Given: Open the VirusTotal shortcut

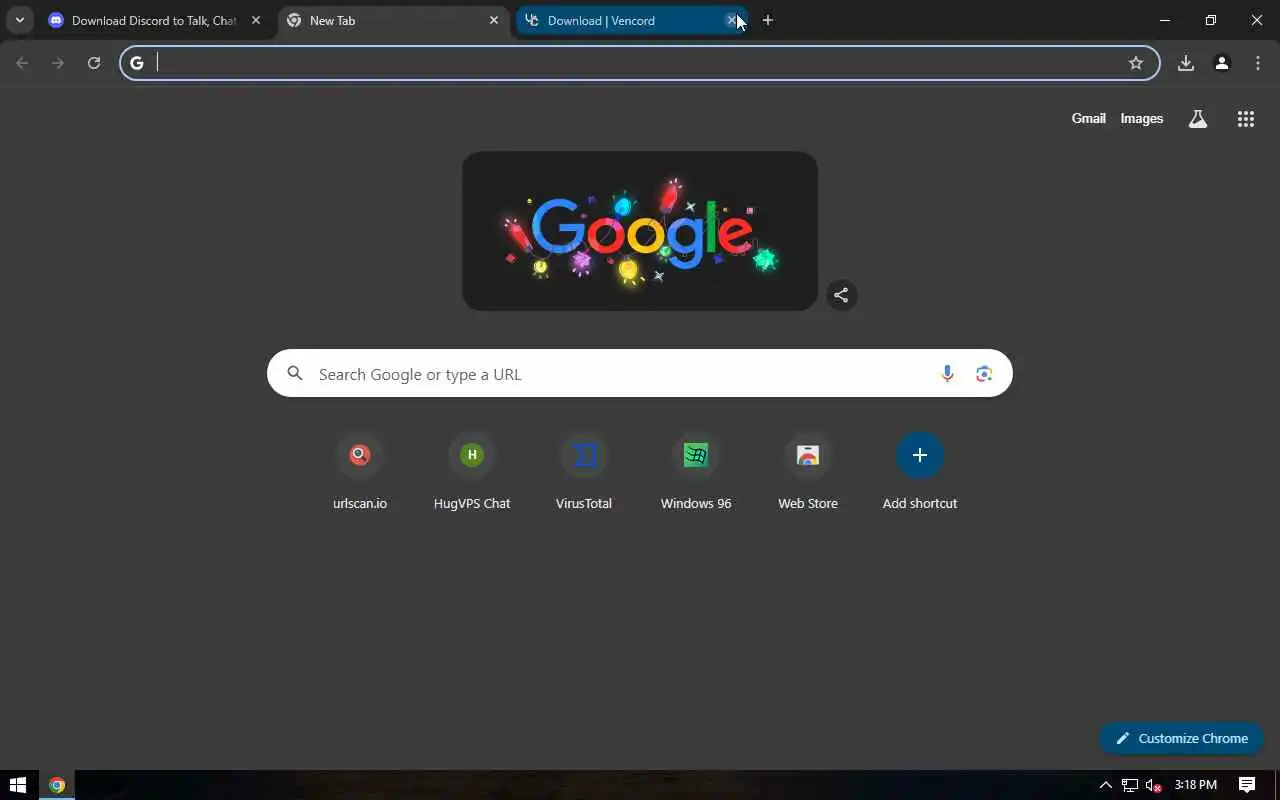Looking at the screenshot, I should [584, 472].
